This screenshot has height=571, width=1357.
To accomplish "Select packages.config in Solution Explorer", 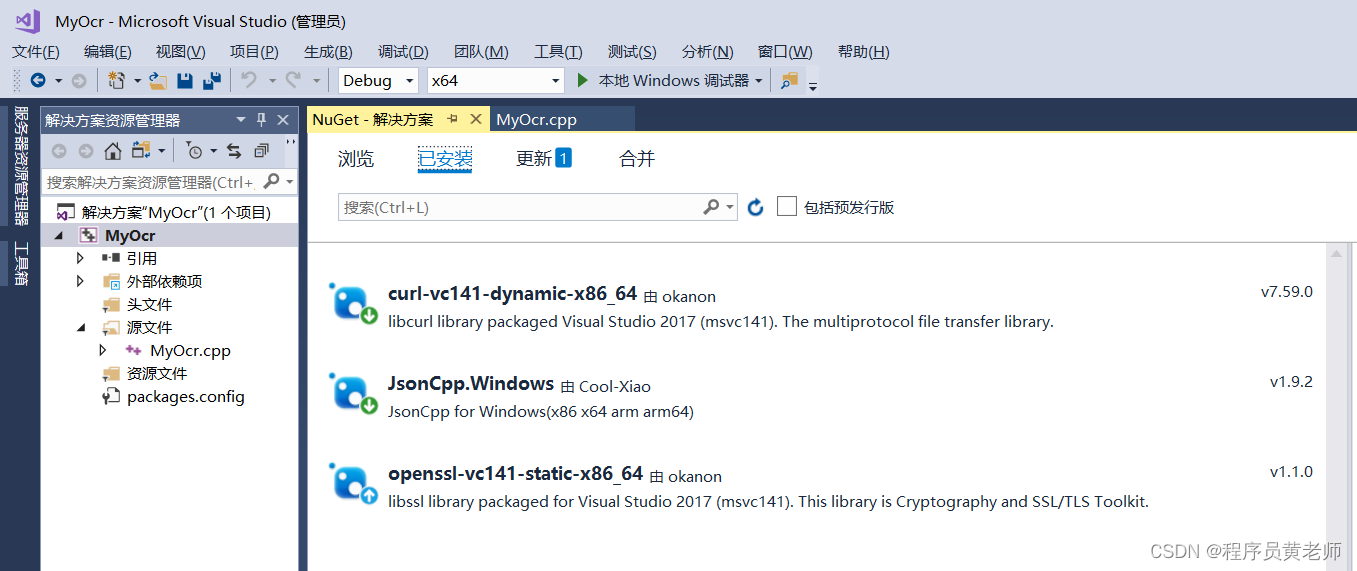I will point(186,396).
